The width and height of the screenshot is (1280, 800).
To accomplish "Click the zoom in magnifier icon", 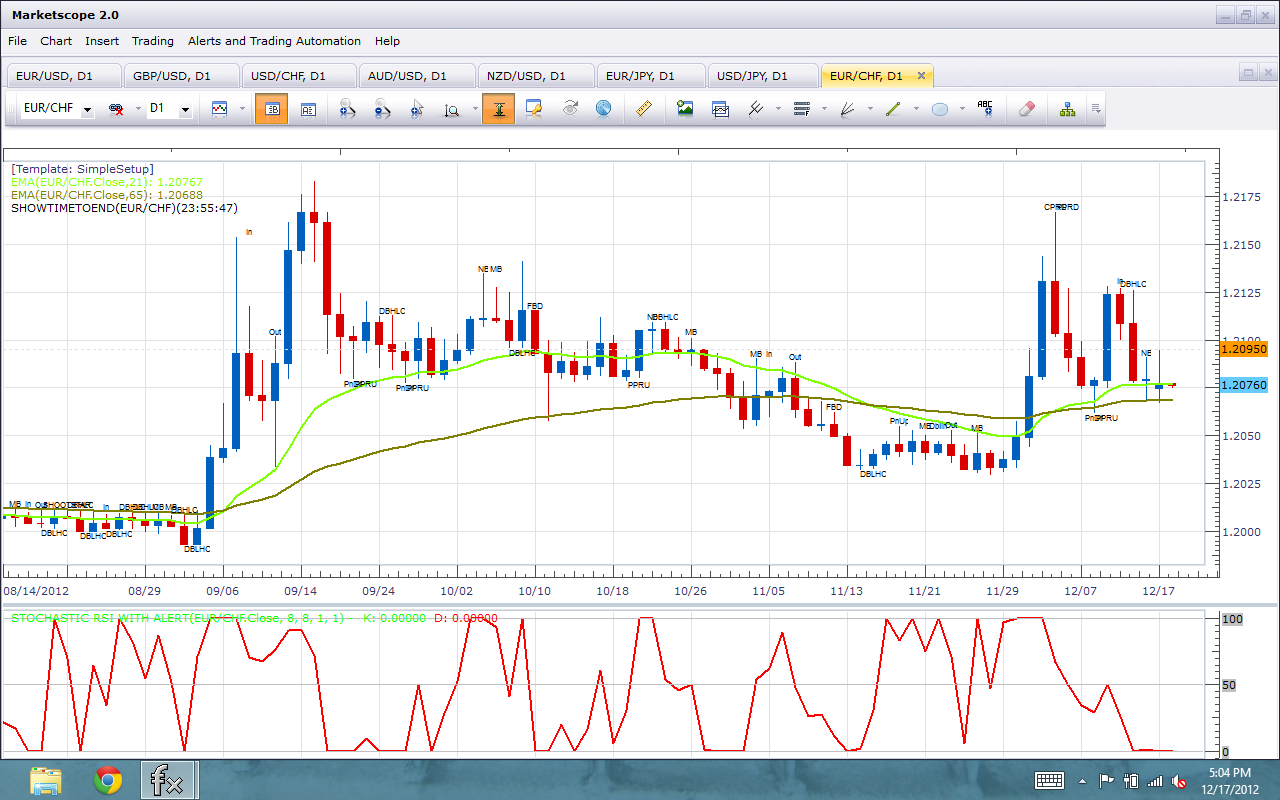I will (347, 109).
